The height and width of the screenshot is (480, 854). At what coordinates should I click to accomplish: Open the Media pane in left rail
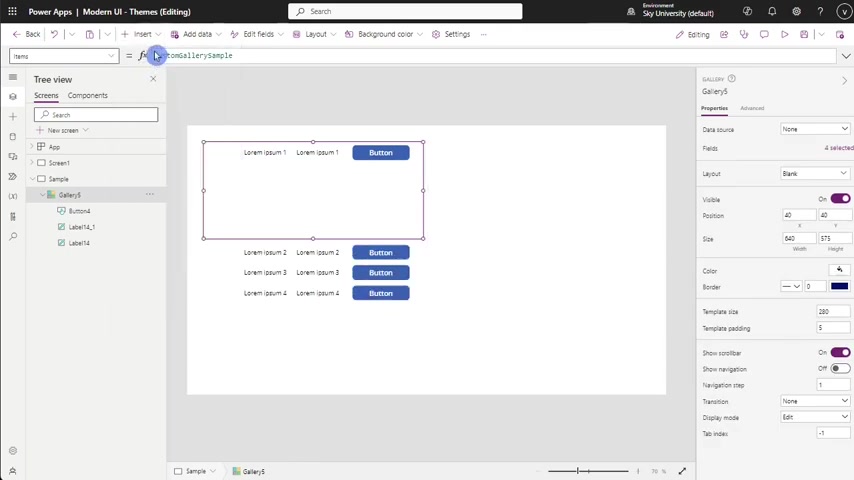12,157
